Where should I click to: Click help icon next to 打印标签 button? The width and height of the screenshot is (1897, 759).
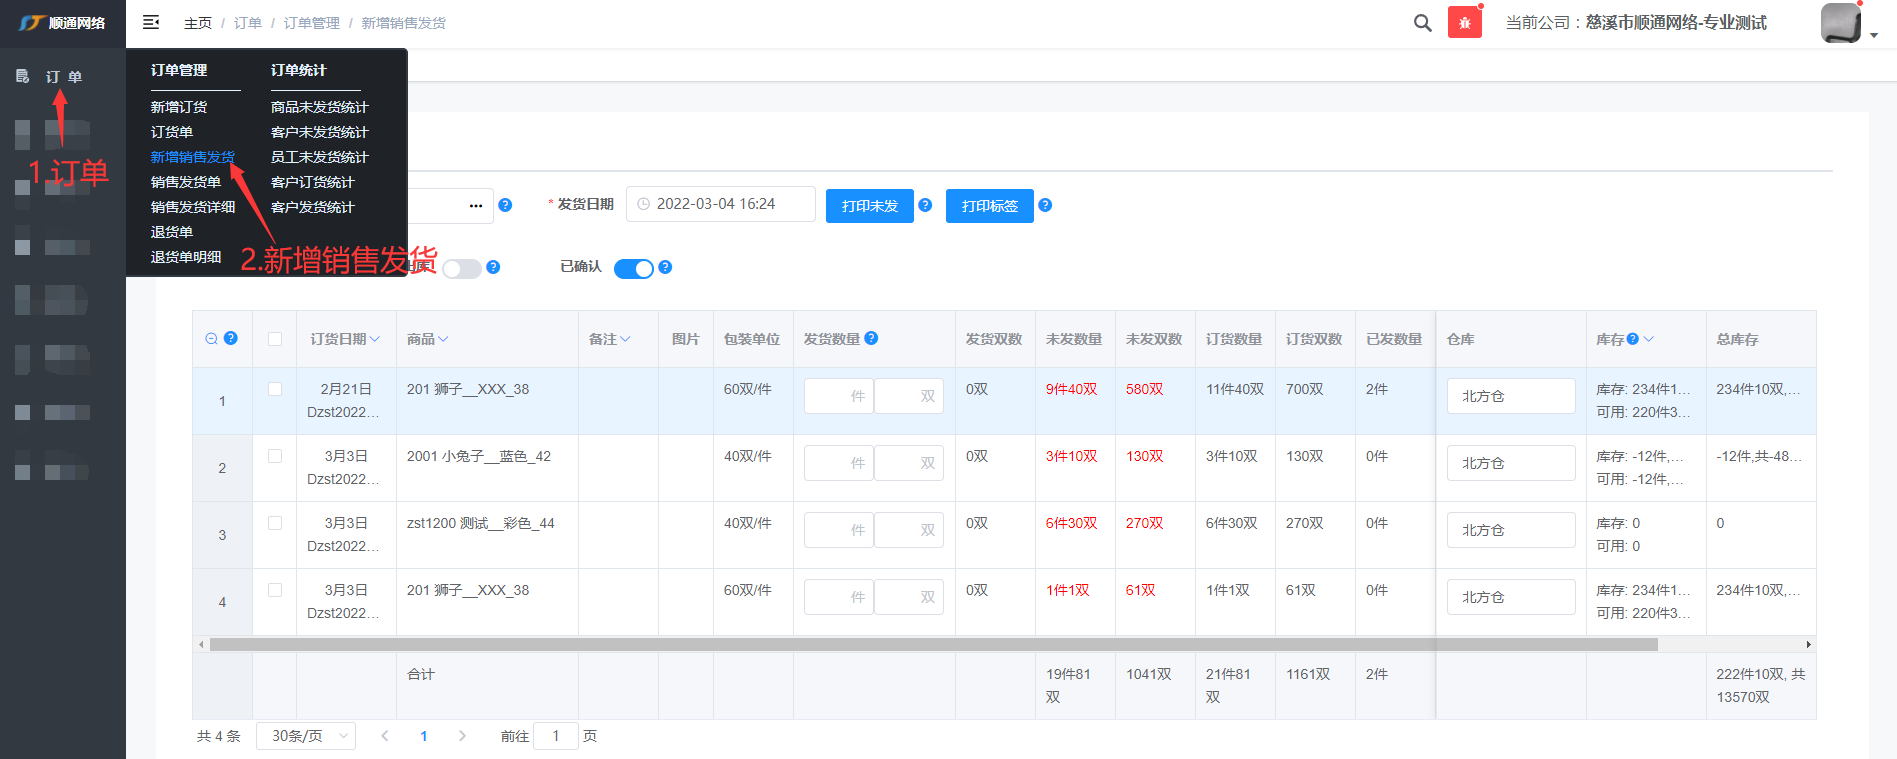1045,205
